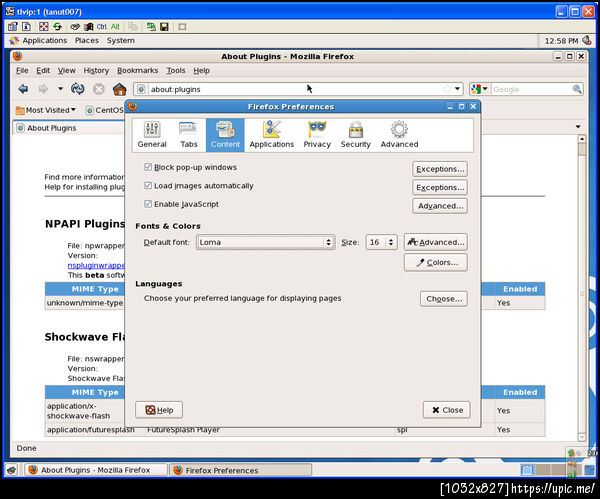Click the Firefox back arrow button
This screenshot has width=600, height=499.
coord(23,89)
